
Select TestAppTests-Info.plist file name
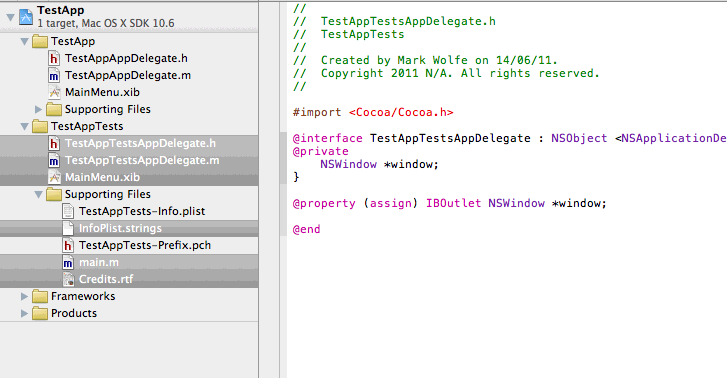(142, 211)
